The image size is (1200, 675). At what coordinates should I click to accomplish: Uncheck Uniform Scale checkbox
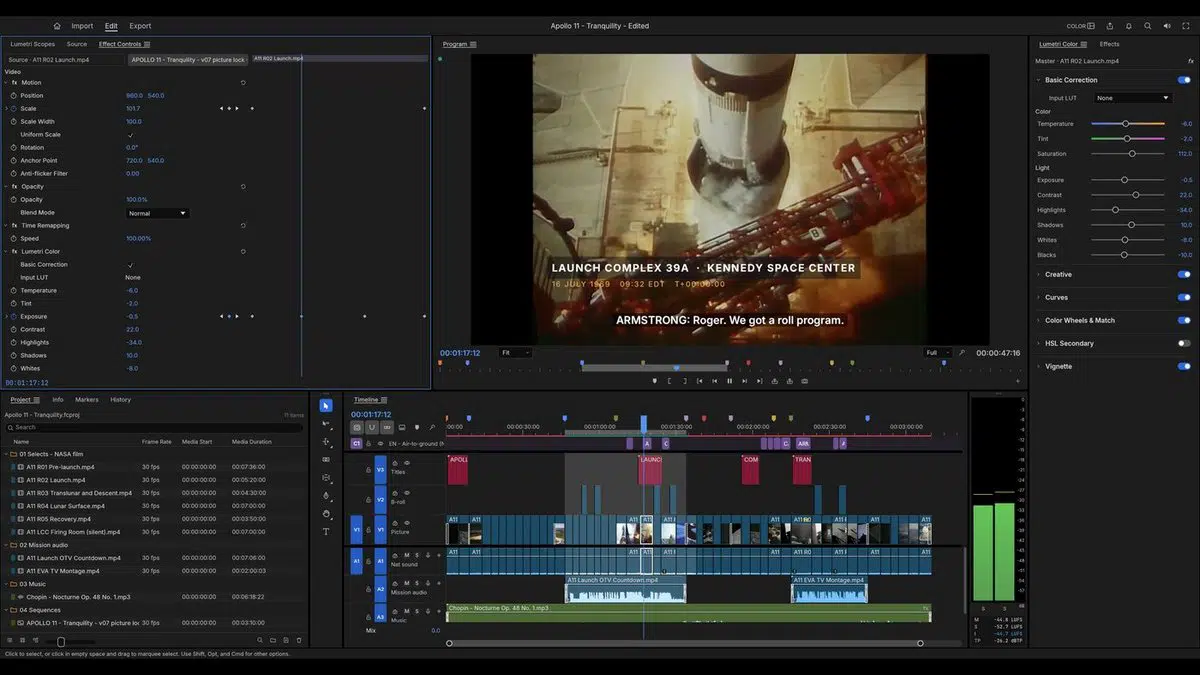(130, 135)
